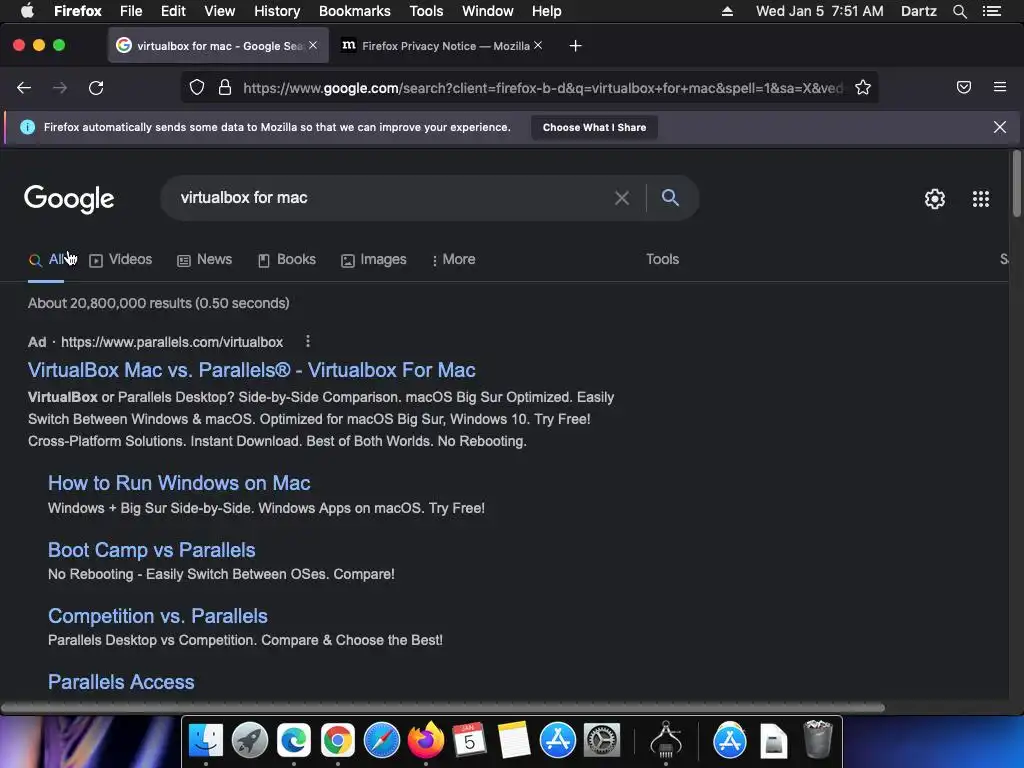The height and width of the screenshot is (768, 1024).
Task: Open Boot Camp vs Parallels link
Action: pyautogui.click(x=152, y=550)
